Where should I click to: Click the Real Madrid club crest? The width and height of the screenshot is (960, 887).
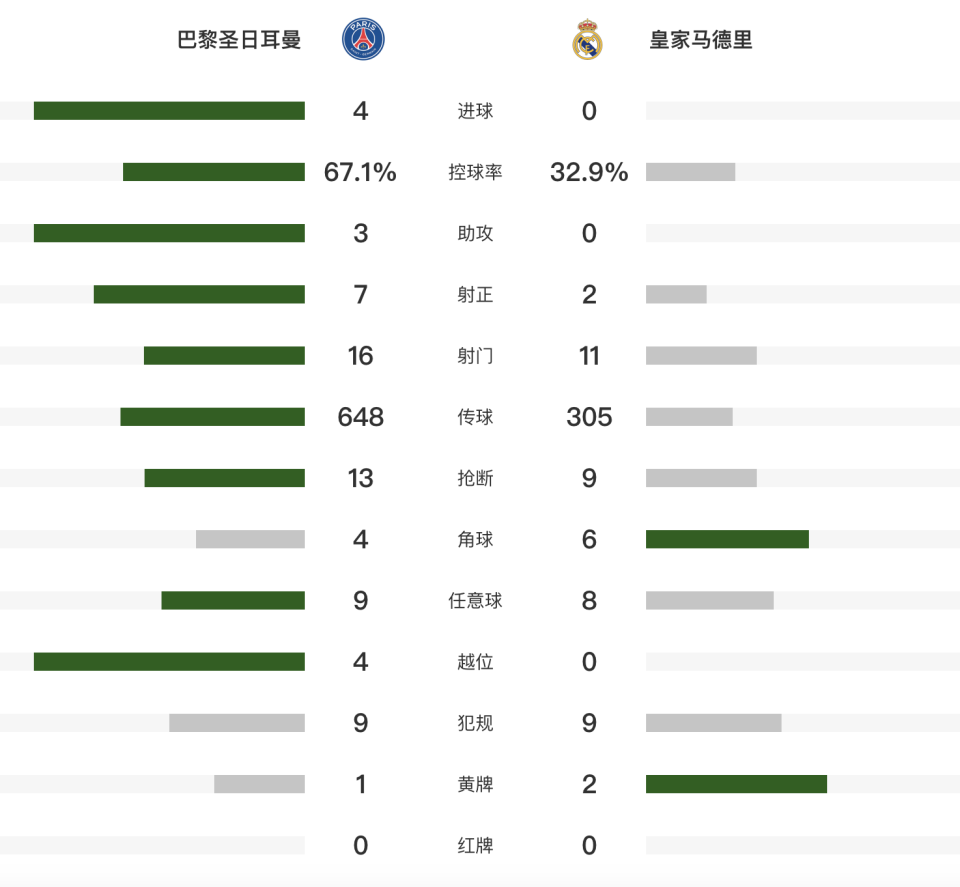[x=587, y=41]
